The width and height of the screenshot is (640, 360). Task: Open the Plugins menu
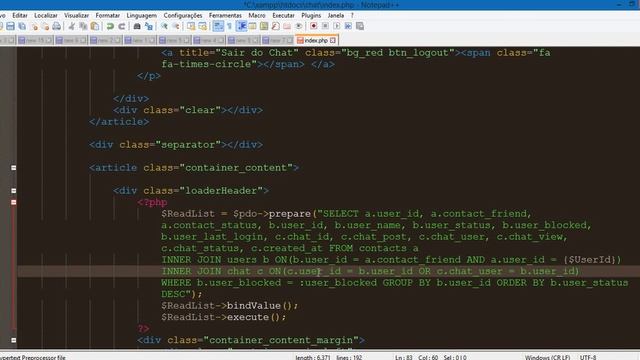[x=311, y=15]
